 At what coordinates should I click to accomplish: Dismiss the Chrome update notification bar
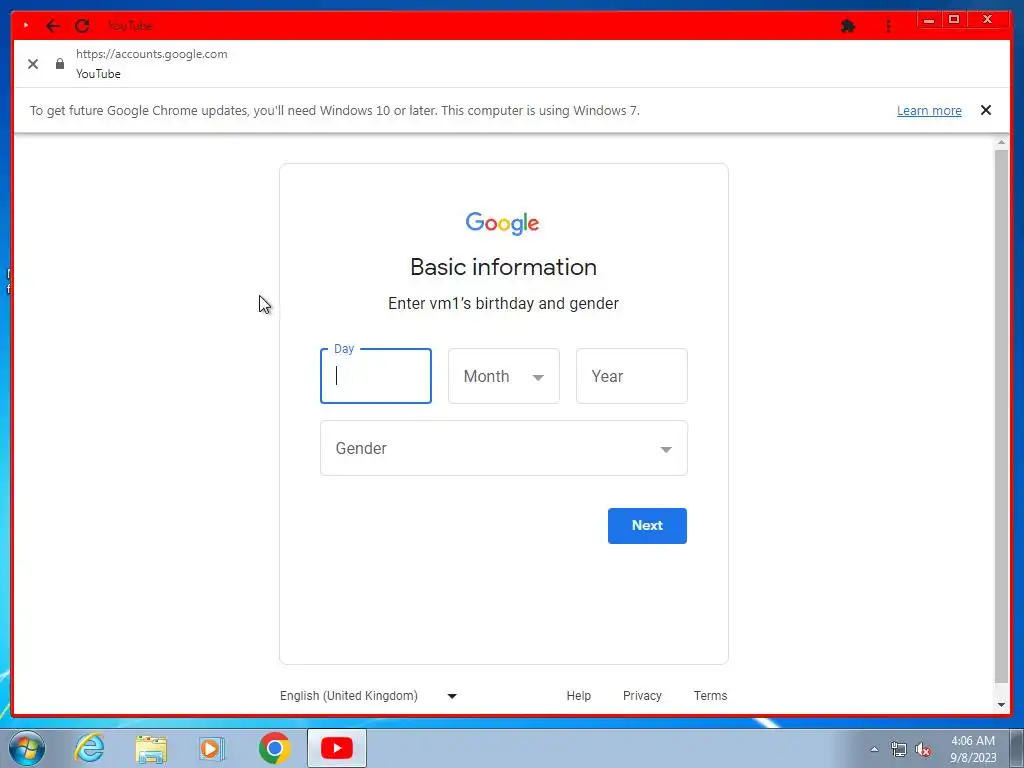(985, 110)
